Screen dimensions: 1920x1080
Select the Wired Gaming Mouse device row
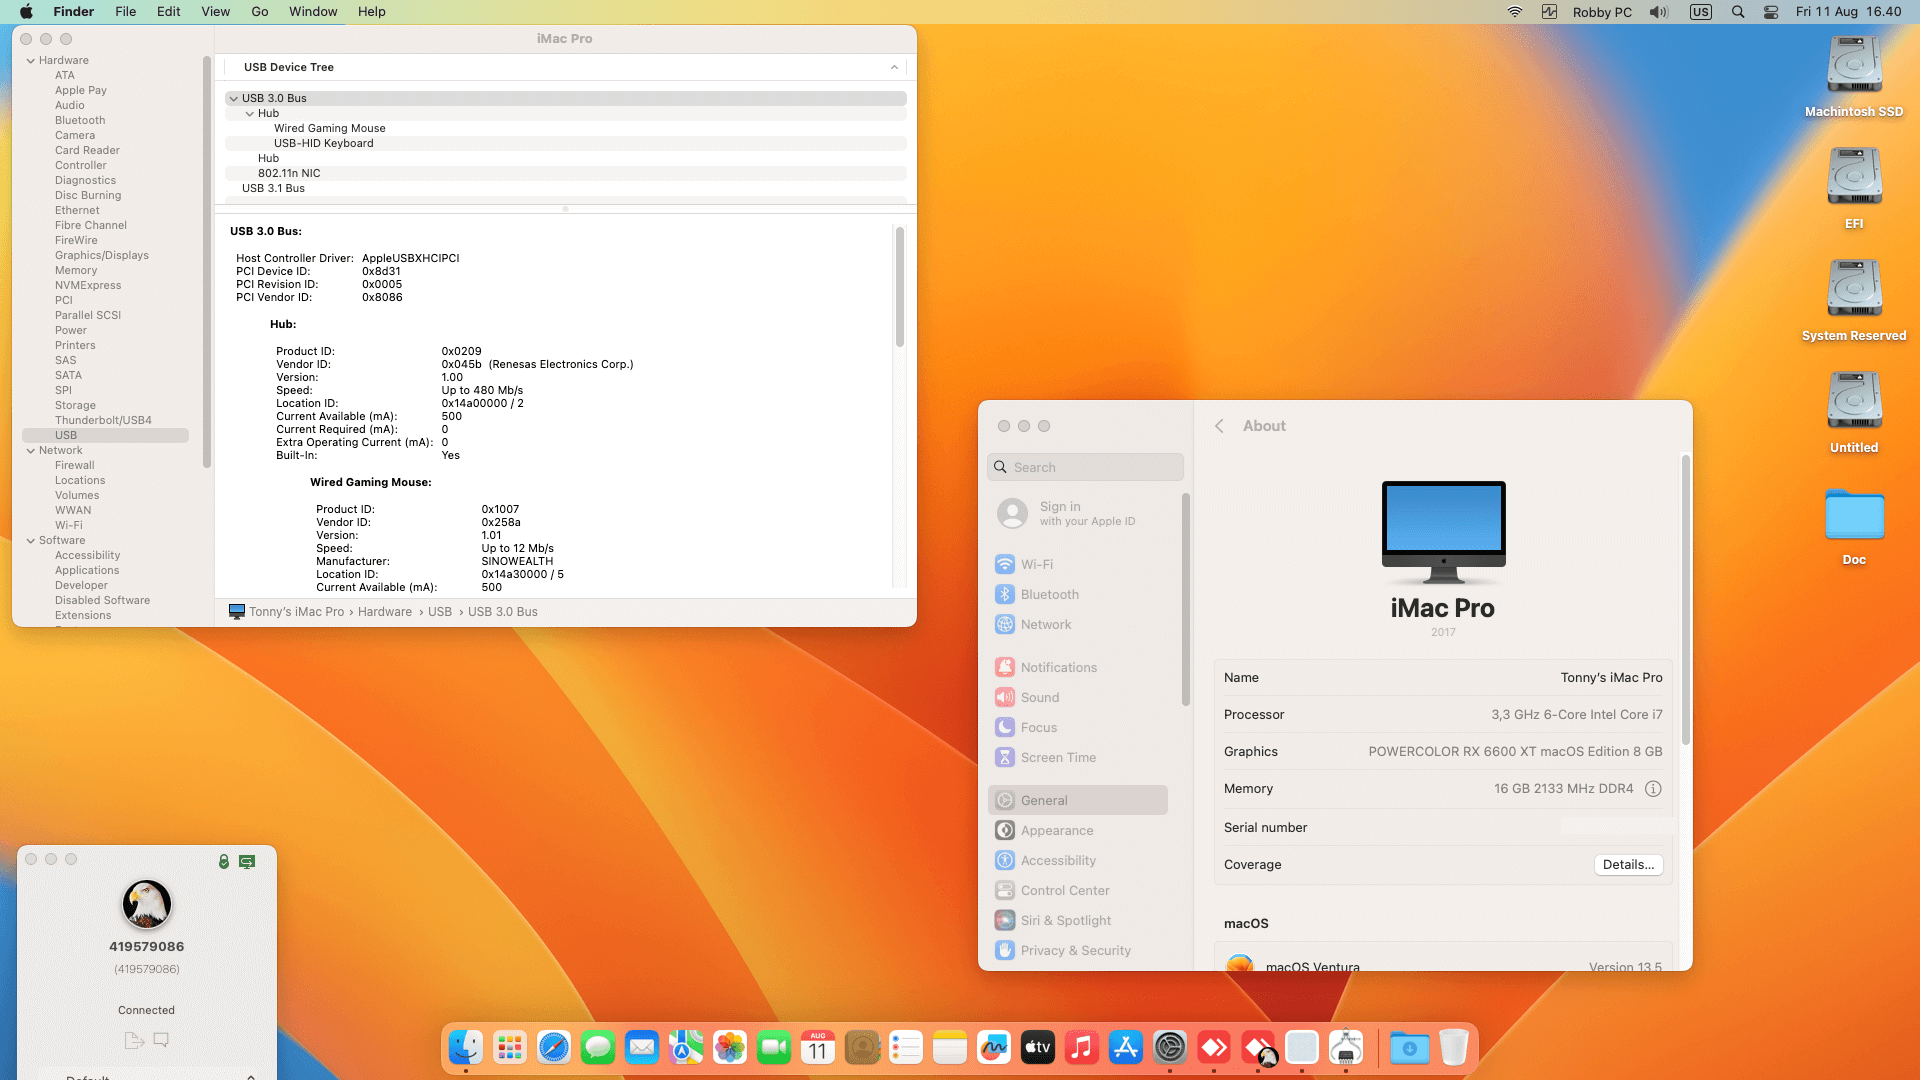[x=566, y=129]
